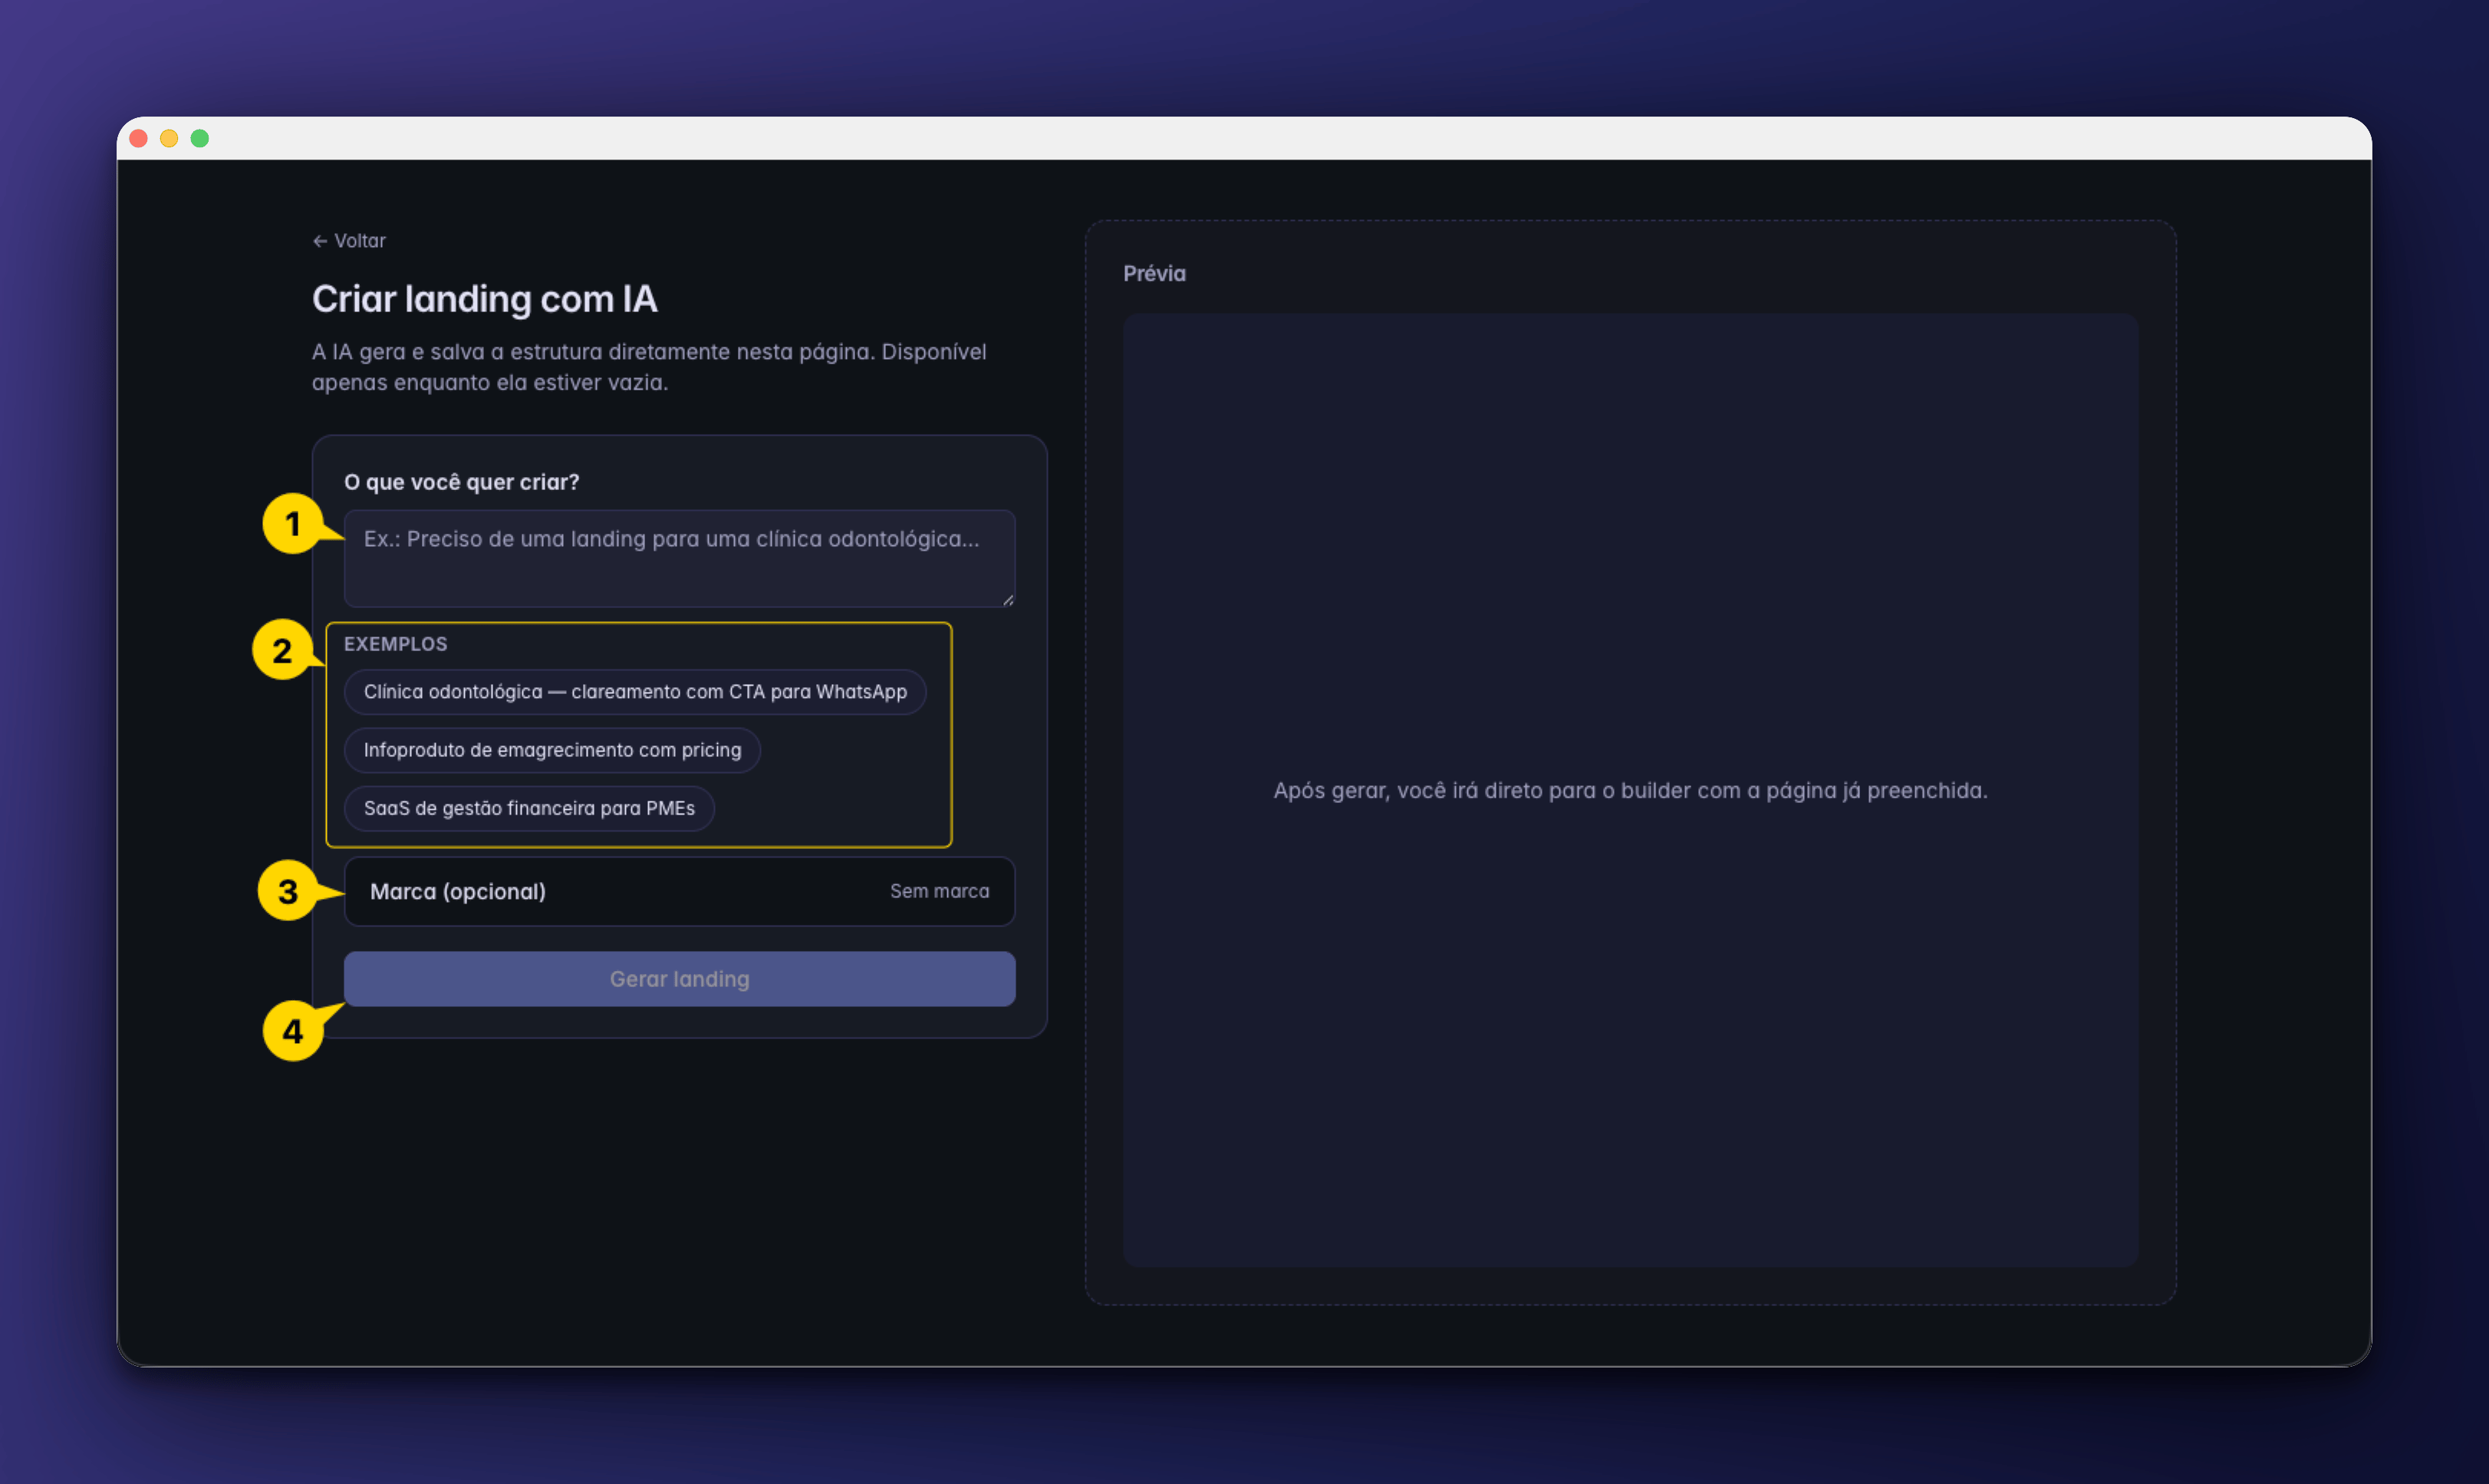Expand the Marca (opcional) selector
The image size is (2489, 1484).
(x=679, y=891)
